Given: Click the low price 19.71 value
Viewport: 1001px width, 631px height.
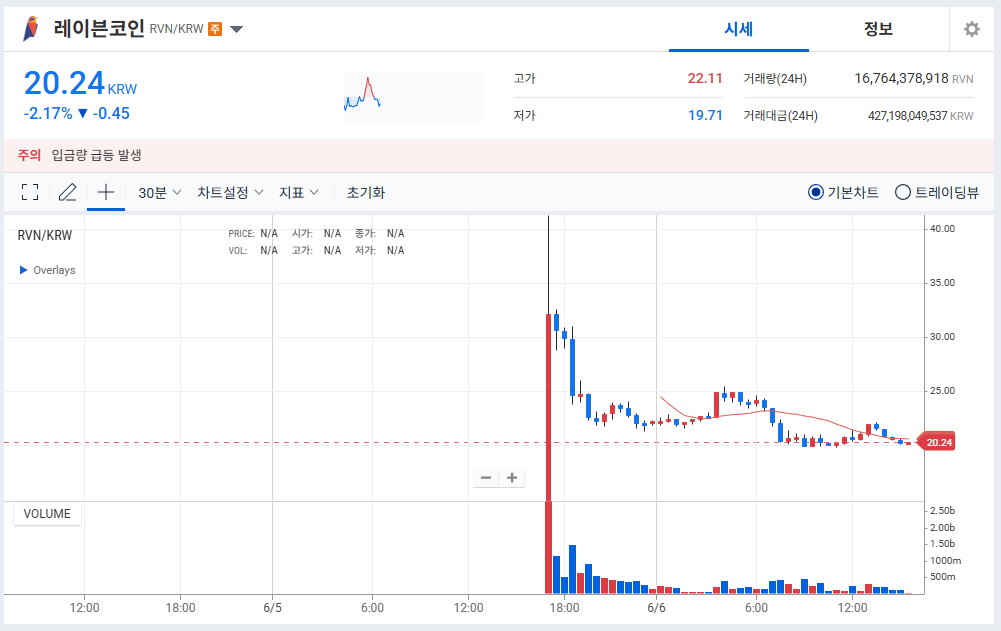Looking at the screenshot, I should [705, 116].
